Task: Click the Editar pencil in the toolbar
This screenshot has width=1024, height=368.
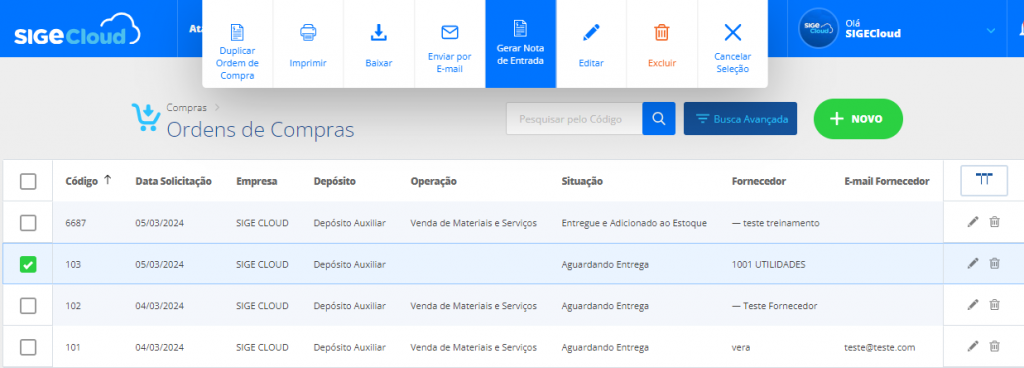Action: click(x=591, y=32)
